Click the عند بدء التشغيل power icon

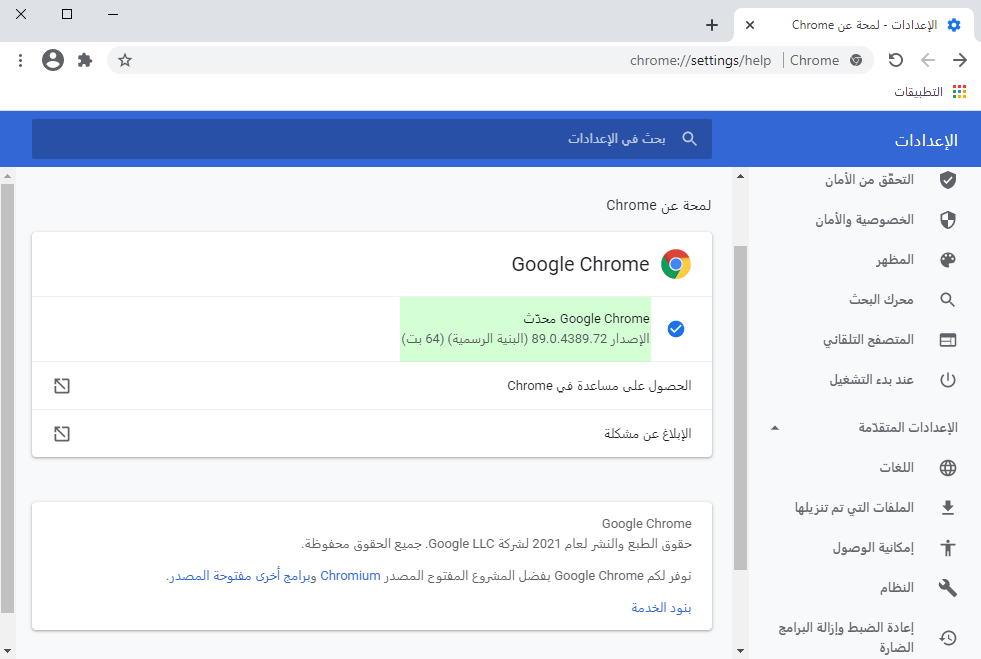[948, 380]
